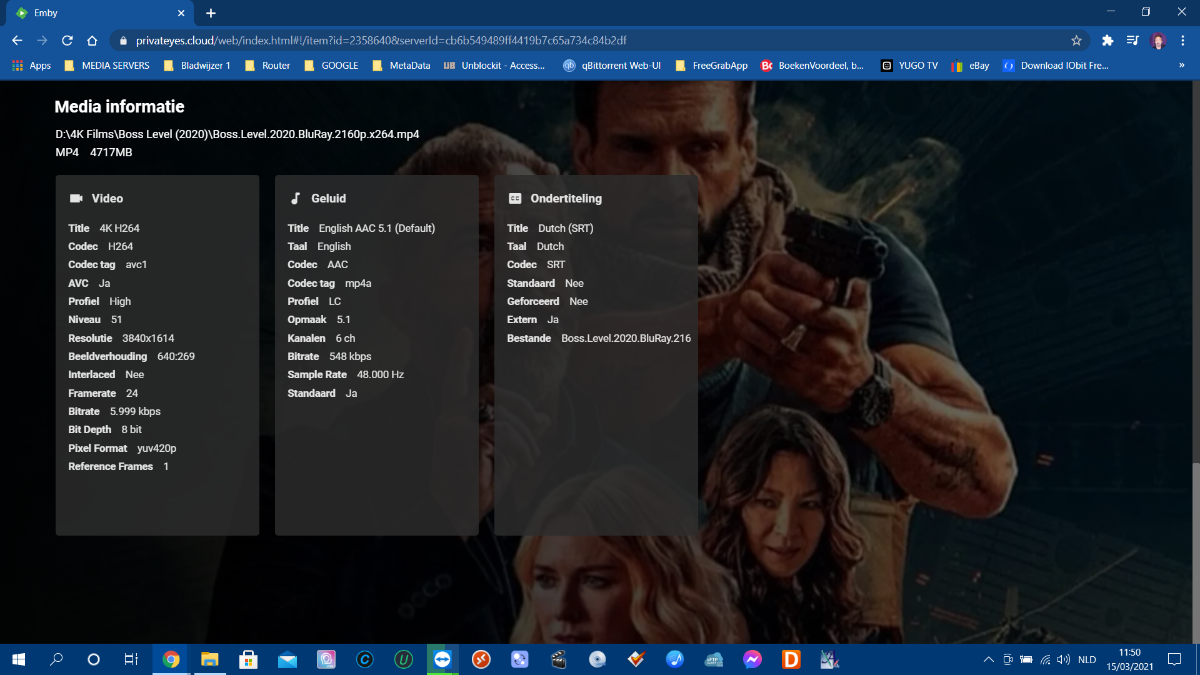Click the Media informatie heading
This screenshot has height=675, width=1200.
pos(120,107)
